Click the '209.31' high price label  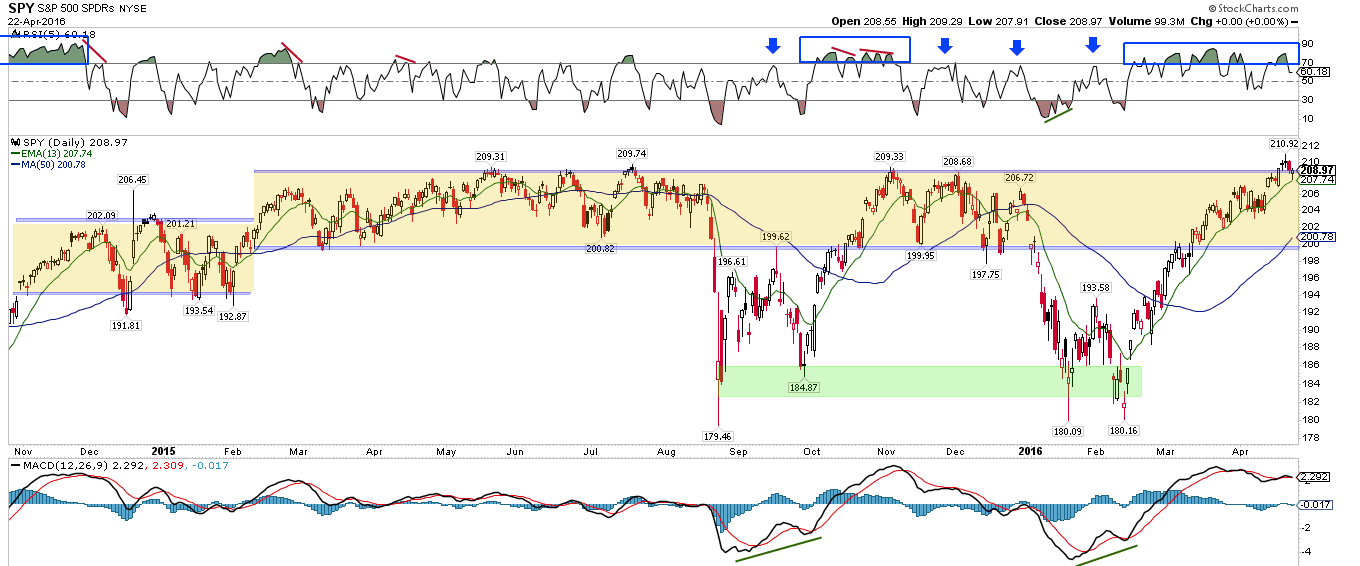(490, 156)
